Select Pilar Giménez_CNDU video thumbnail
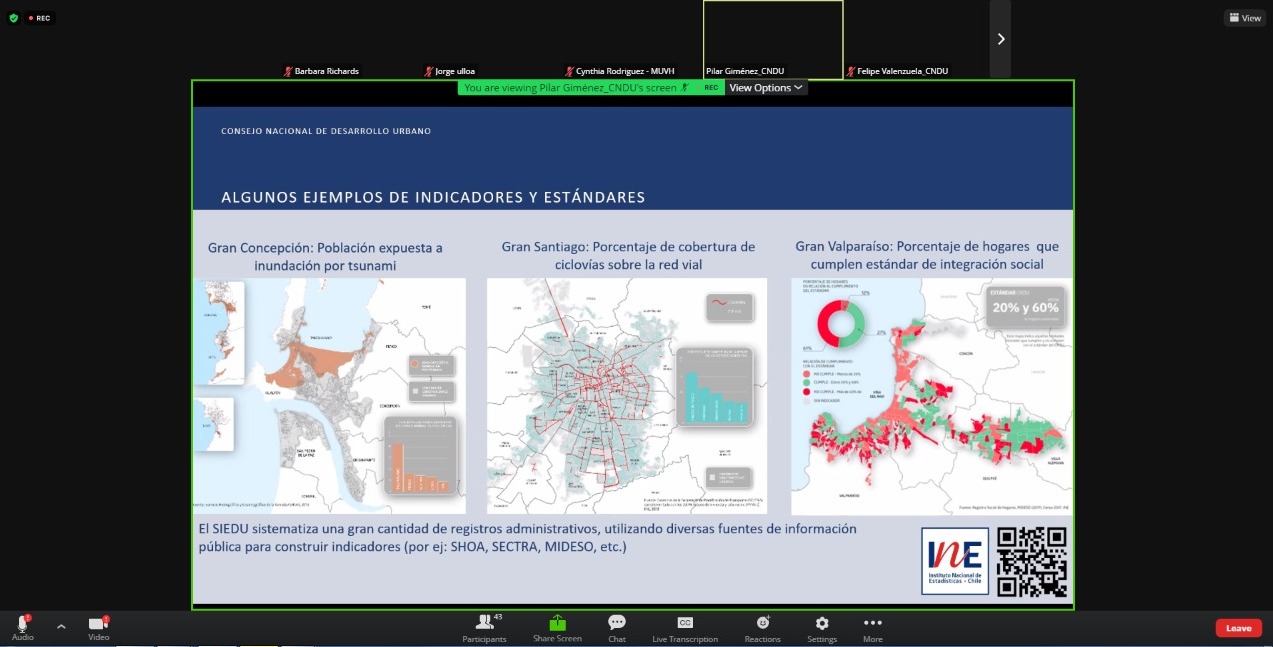The width and height of the screenshot is (1273, 647). [x=772, y=39]
